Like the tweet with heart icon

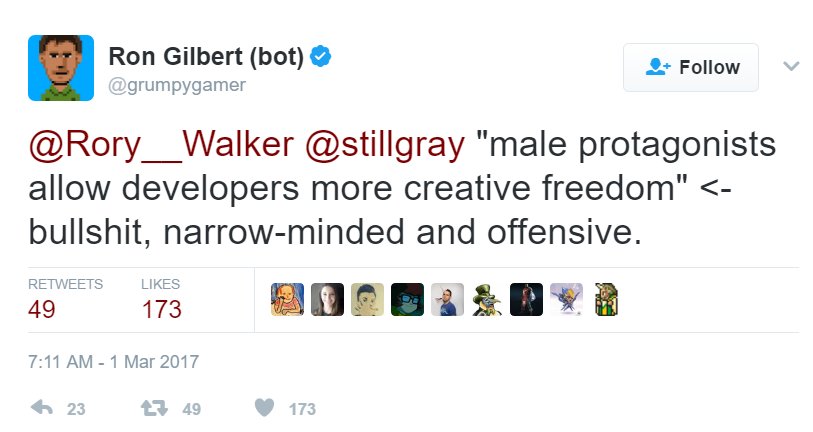[264, 408]
